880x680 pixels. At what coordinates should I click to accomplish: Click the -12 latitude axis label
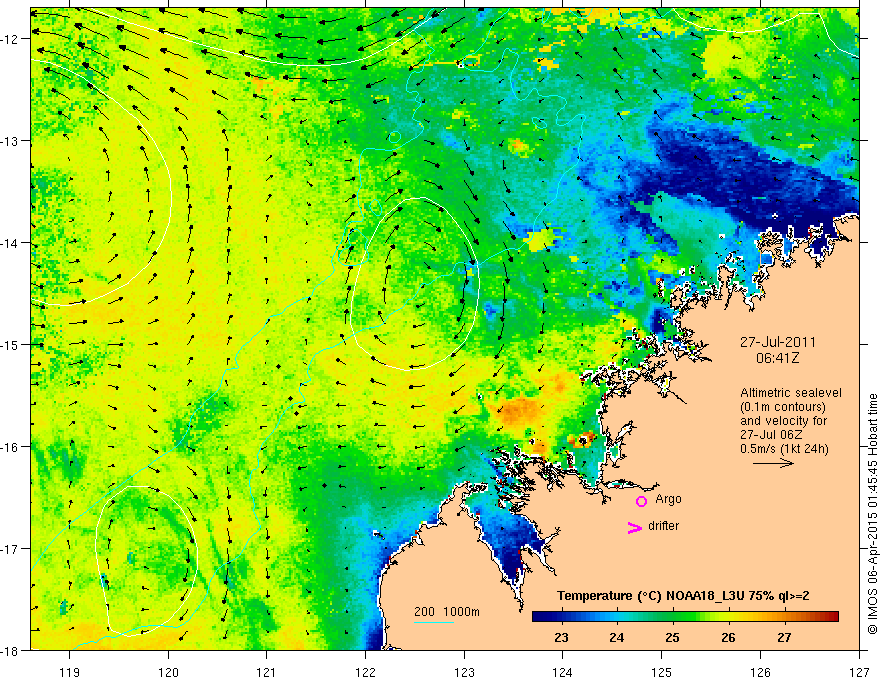click(10, 39)
